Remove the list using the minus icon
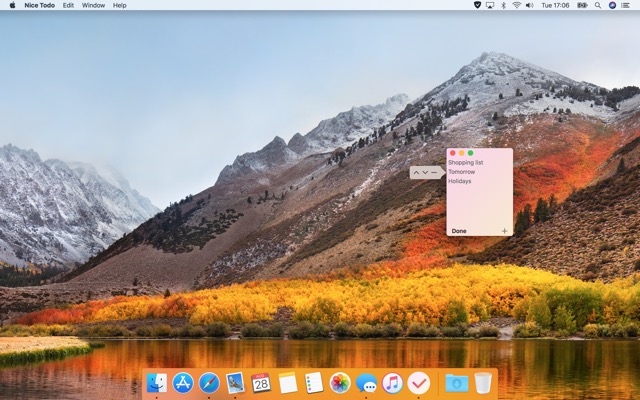The width and height of the screenshot is (640, 400). click(x=434, y=173)
